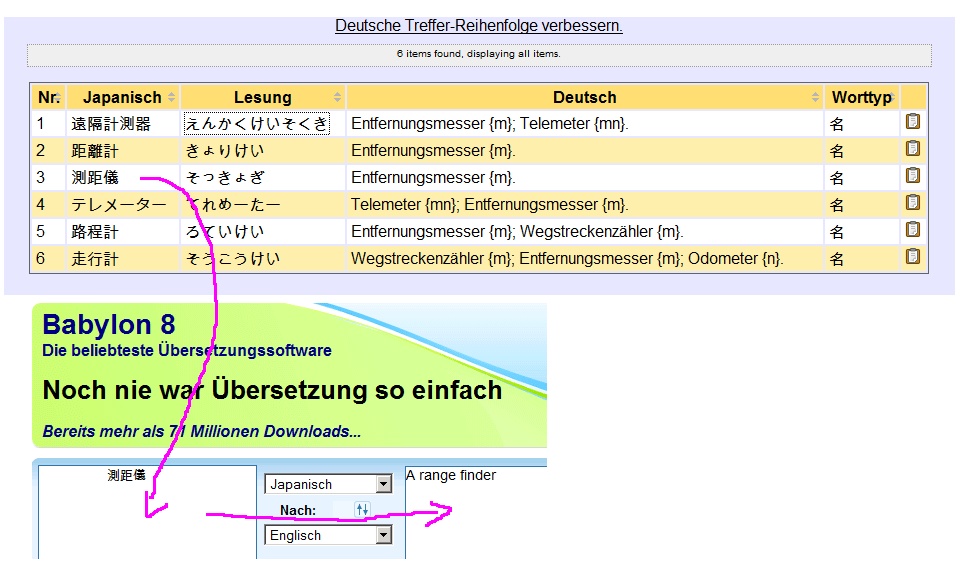Sort table by Deutsch column header
This screenshot has width=972, height=581.
tap(585, 97)
